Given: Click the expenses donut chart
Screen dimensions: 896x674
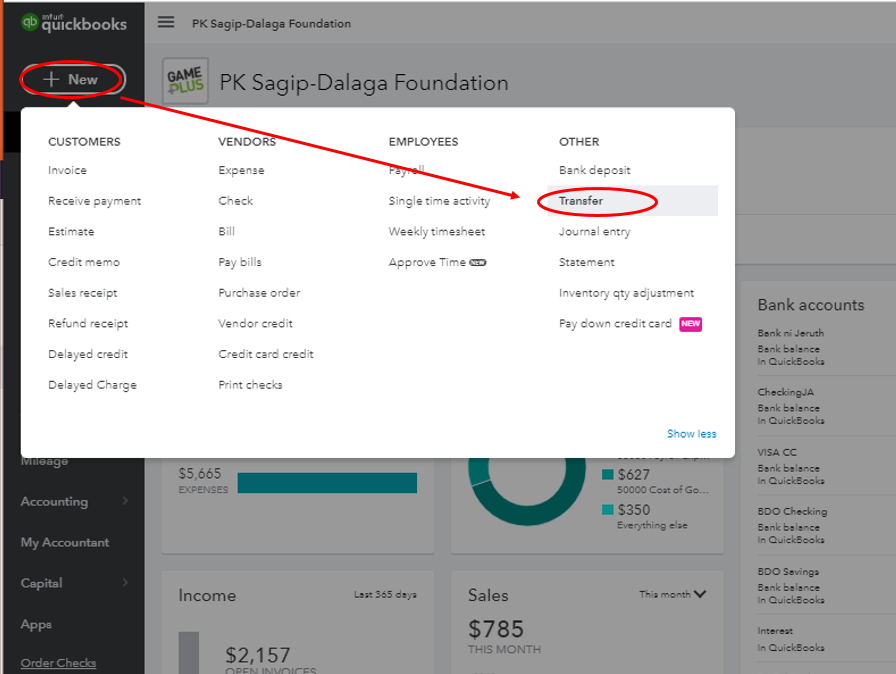Looking at the screenshot, I should [527, 490].
